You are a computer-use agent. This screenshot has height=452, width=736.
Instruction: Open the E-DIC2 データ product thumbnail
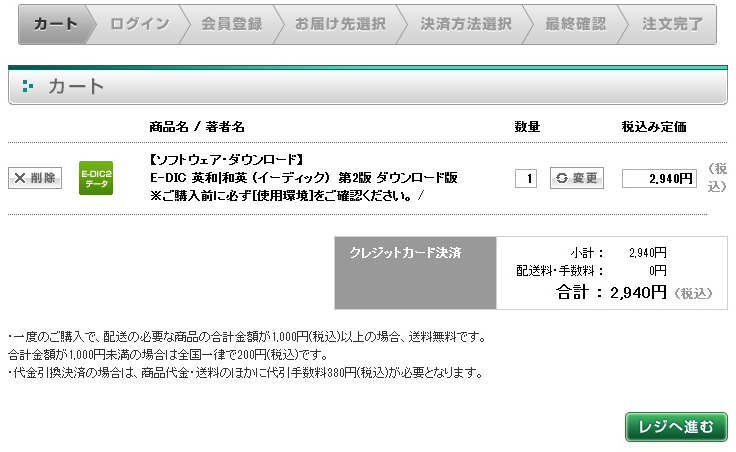click(x=96, y=178)
